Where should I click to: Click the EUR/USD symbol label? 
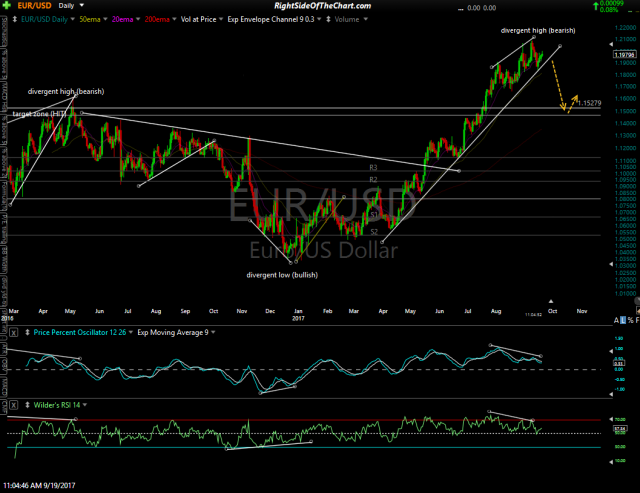pyautogui.click(x=34, y=6)
